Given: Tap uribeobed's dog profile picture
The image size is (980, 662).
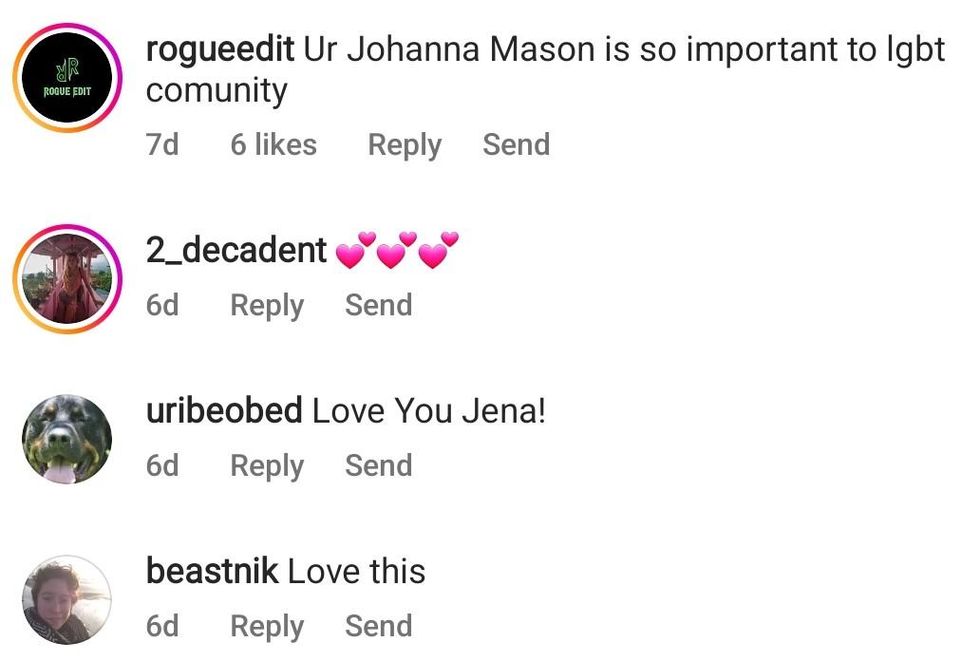Looking at the screenshot, I should (67, 439).
